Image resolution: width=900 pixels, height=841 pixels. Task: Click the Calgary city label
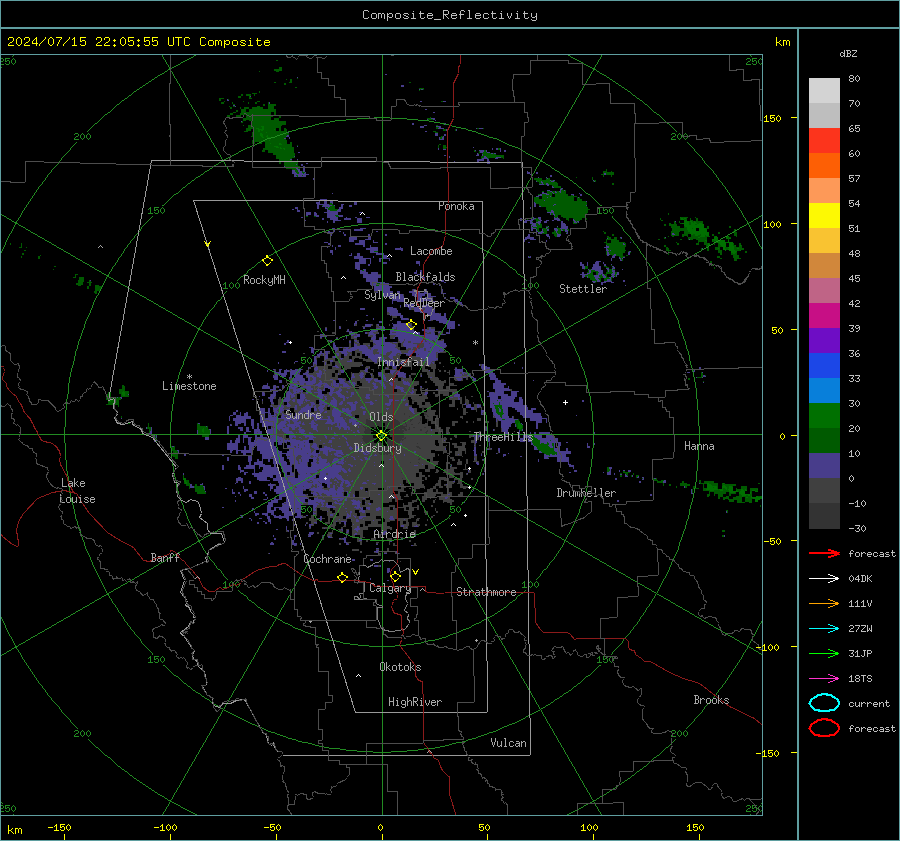coord(390,588)
